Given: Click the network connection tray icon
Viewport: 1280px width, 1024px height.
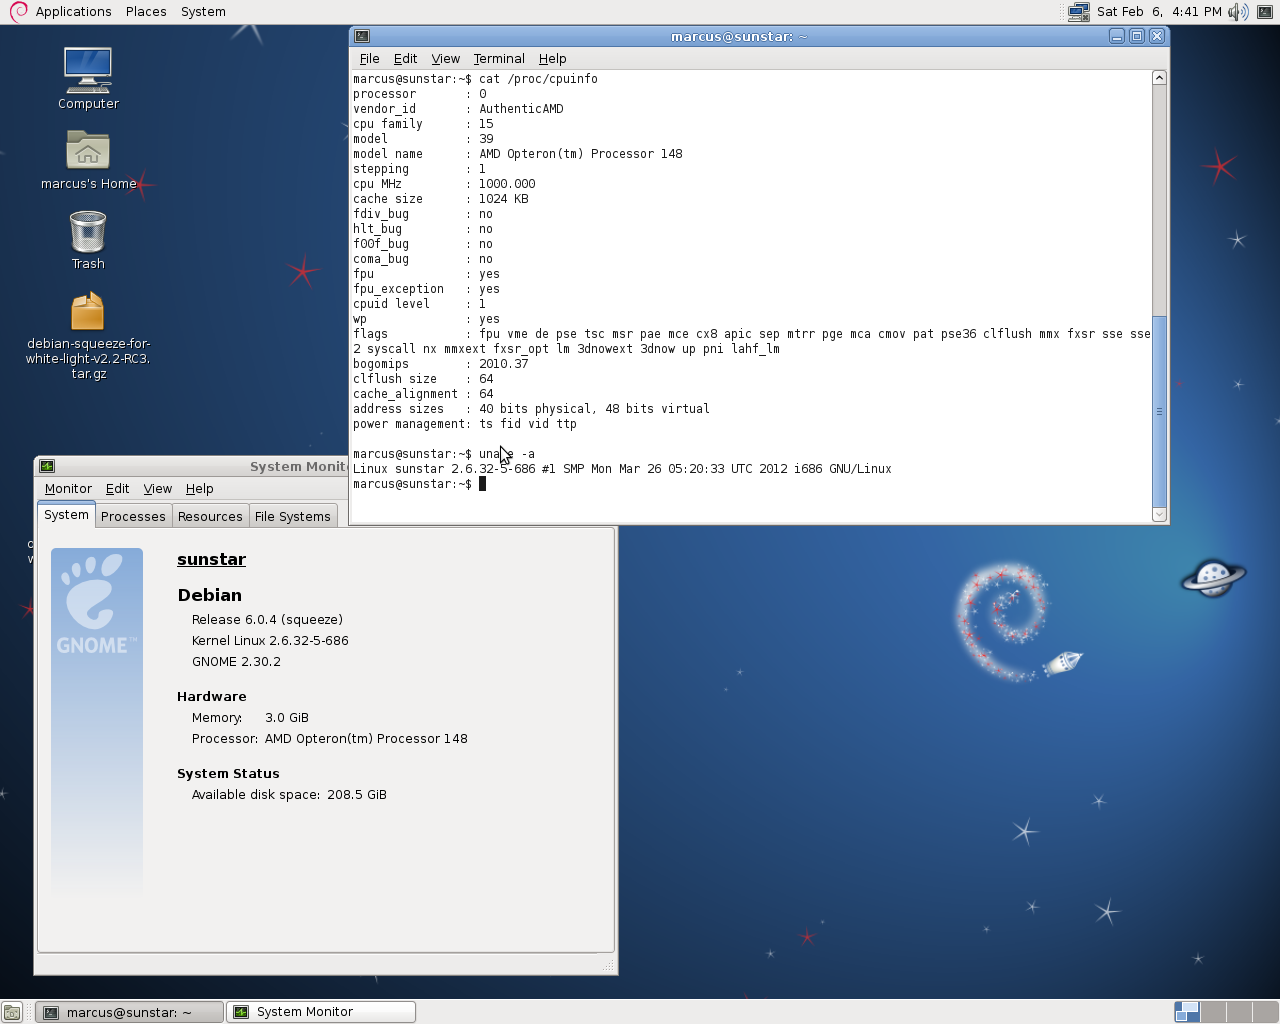Looking at the screenshot, I should pyautogui.click(x=1078, y=12).
